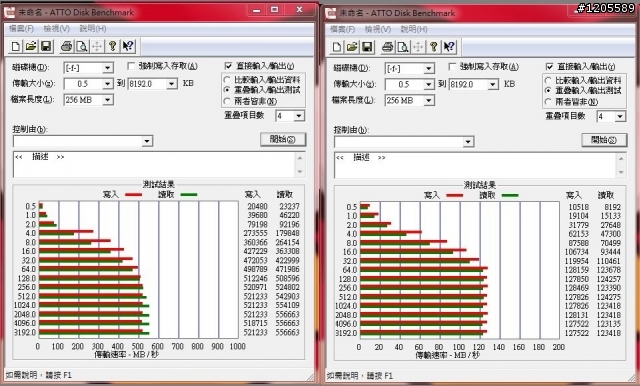The width and height of the screenshot is (640, 386).
Task: About question mark icon in right toolbar
Action: click(x=433, y=47)
